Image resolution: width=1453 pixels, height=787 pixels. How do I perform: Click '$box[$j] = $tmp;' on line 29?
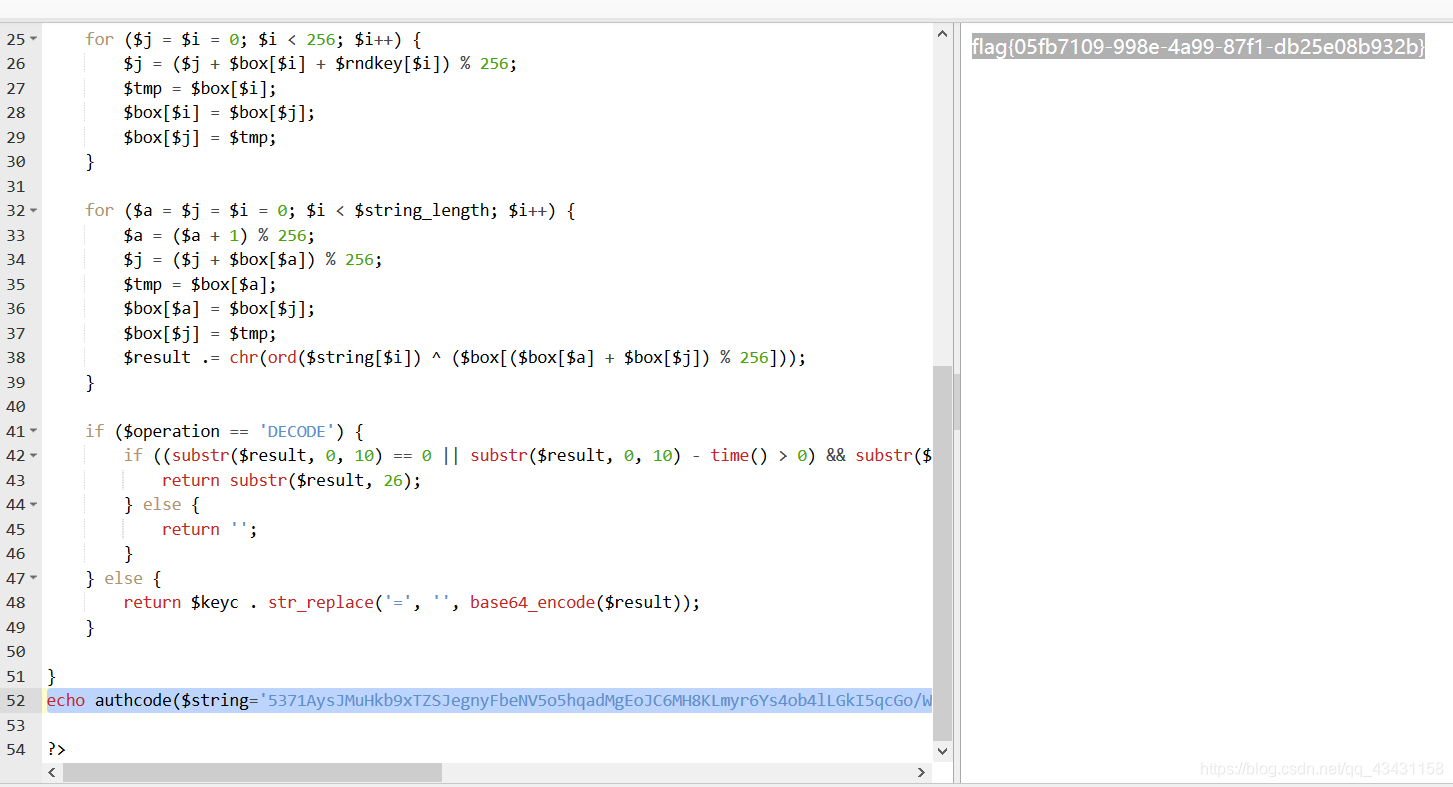tap(200, 137)
